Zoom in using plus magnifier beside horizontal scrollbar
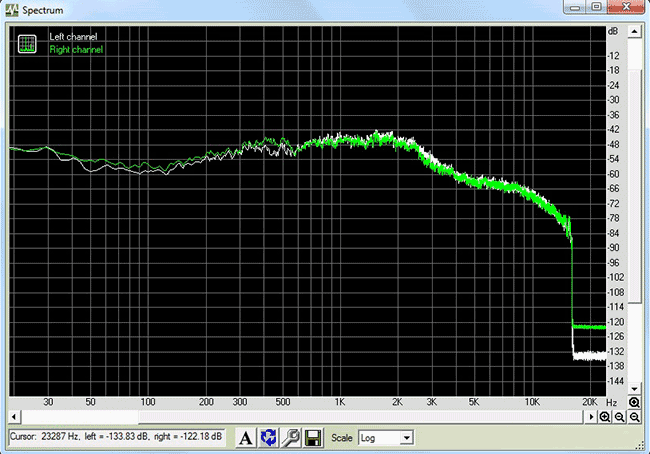Viewport: 650px width, 454px height. pyautogui.click(x=605, y=416)
